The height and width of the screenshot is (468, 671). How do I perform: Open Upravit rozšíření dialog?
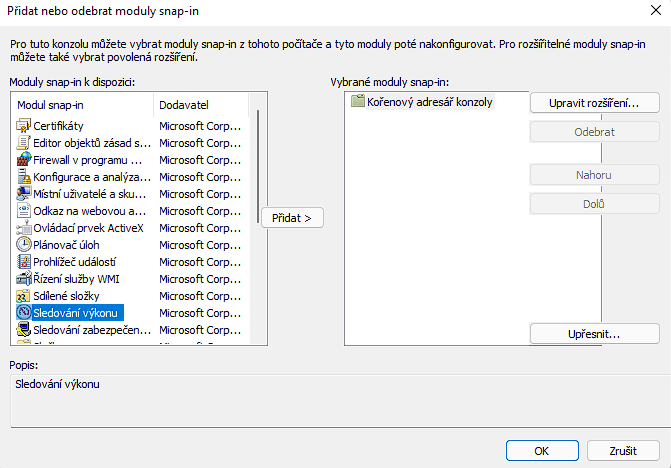pyautogui.click(x=594, y=103)
